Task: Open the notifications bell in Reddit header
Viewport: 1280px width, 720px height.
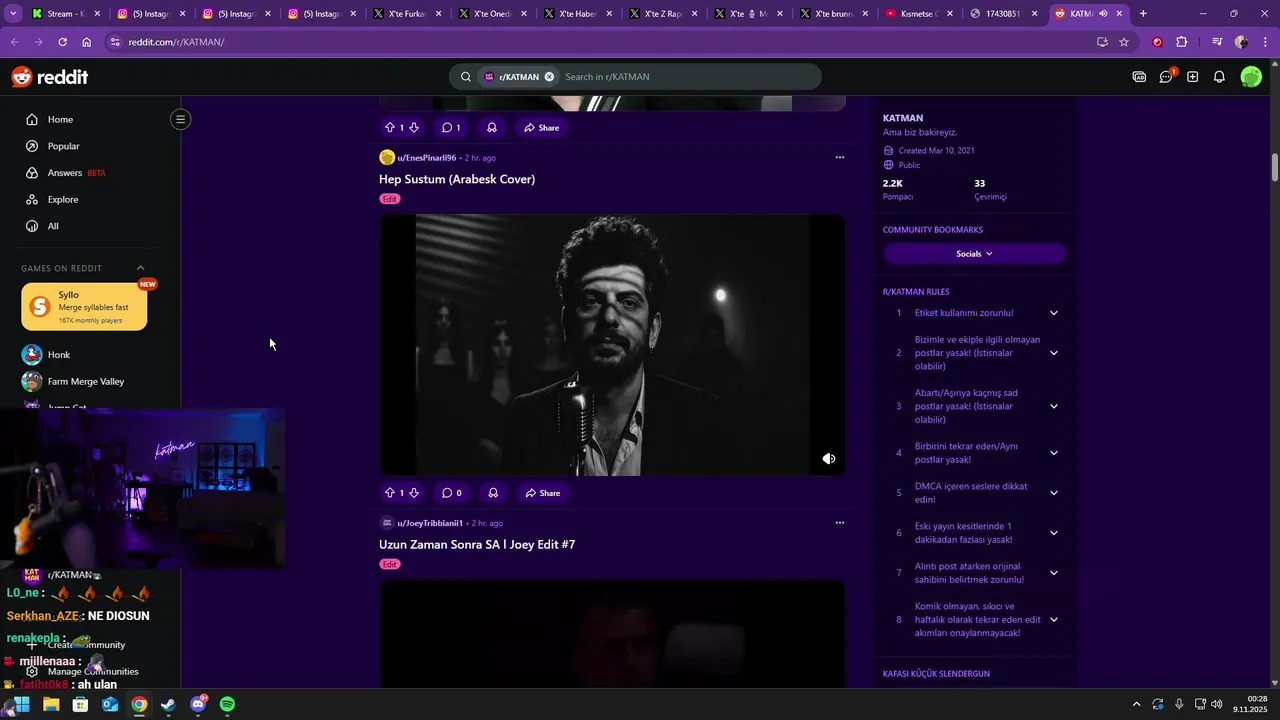Action: coord(1219,77)
